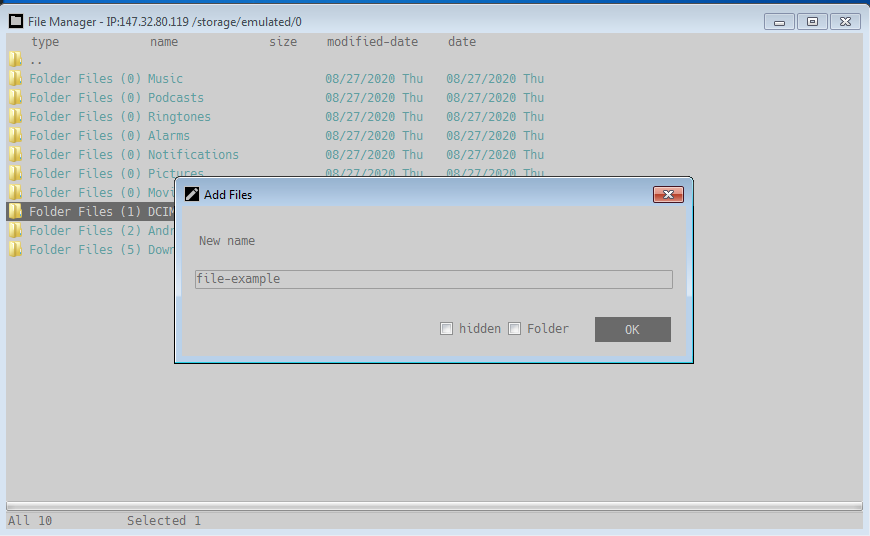Click the parent directory folder icon
This screenshot has height=536, width=870.
coord(15,59)
